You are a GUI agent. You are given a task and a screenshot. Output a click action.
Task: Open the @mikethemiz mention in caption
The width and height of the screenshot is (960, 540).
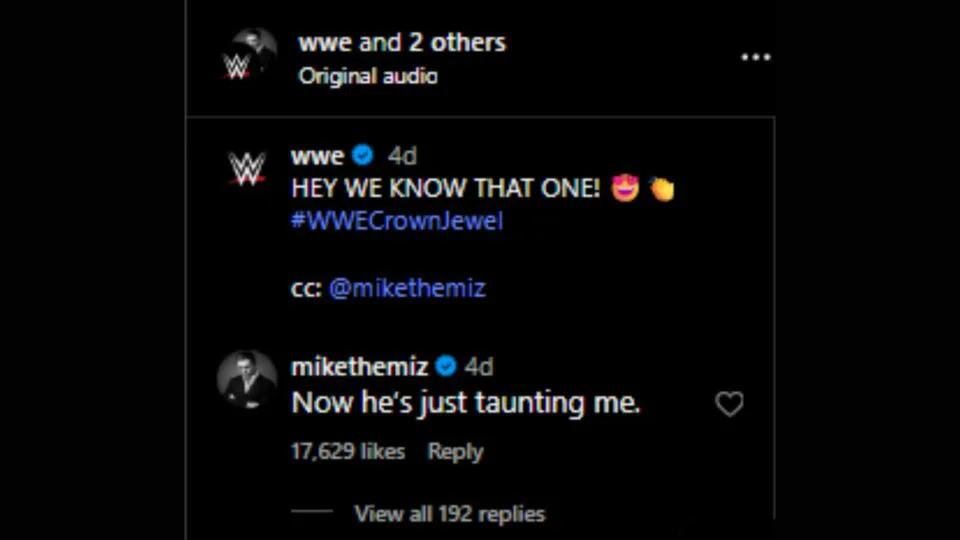tap(407, 288)
